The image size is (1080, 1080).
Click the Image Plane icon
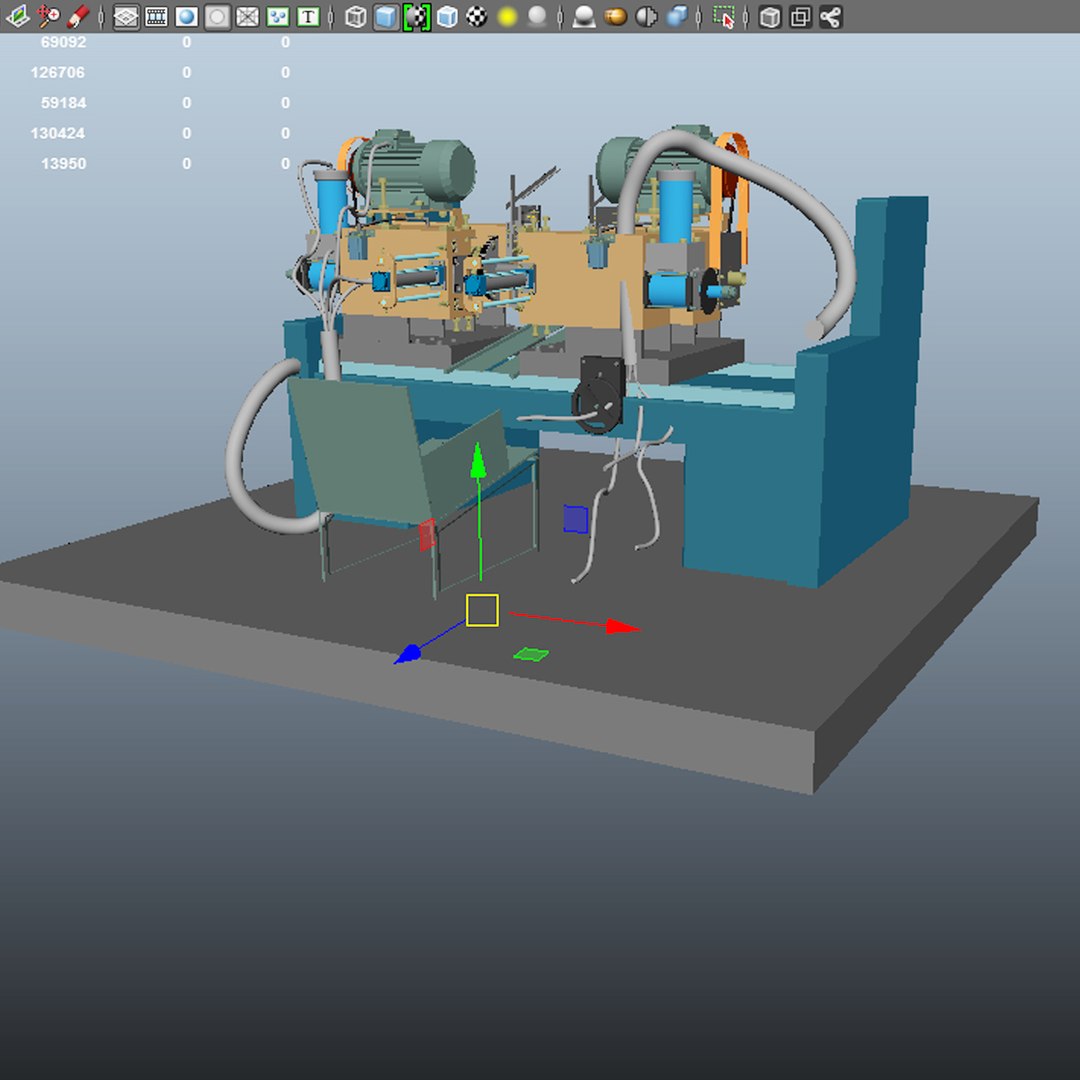17,17
